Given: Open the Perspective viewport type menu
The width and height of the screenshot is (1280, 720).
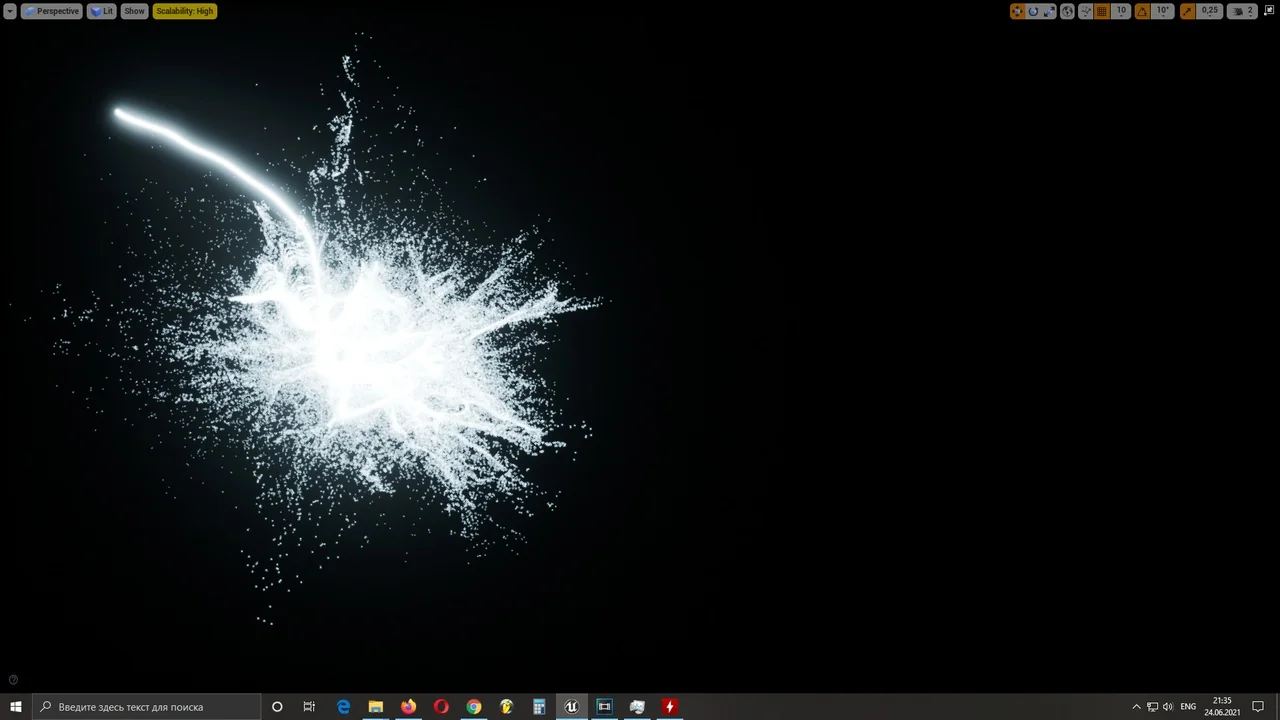Looking at the screenshot, I should (x=52, y=11).
